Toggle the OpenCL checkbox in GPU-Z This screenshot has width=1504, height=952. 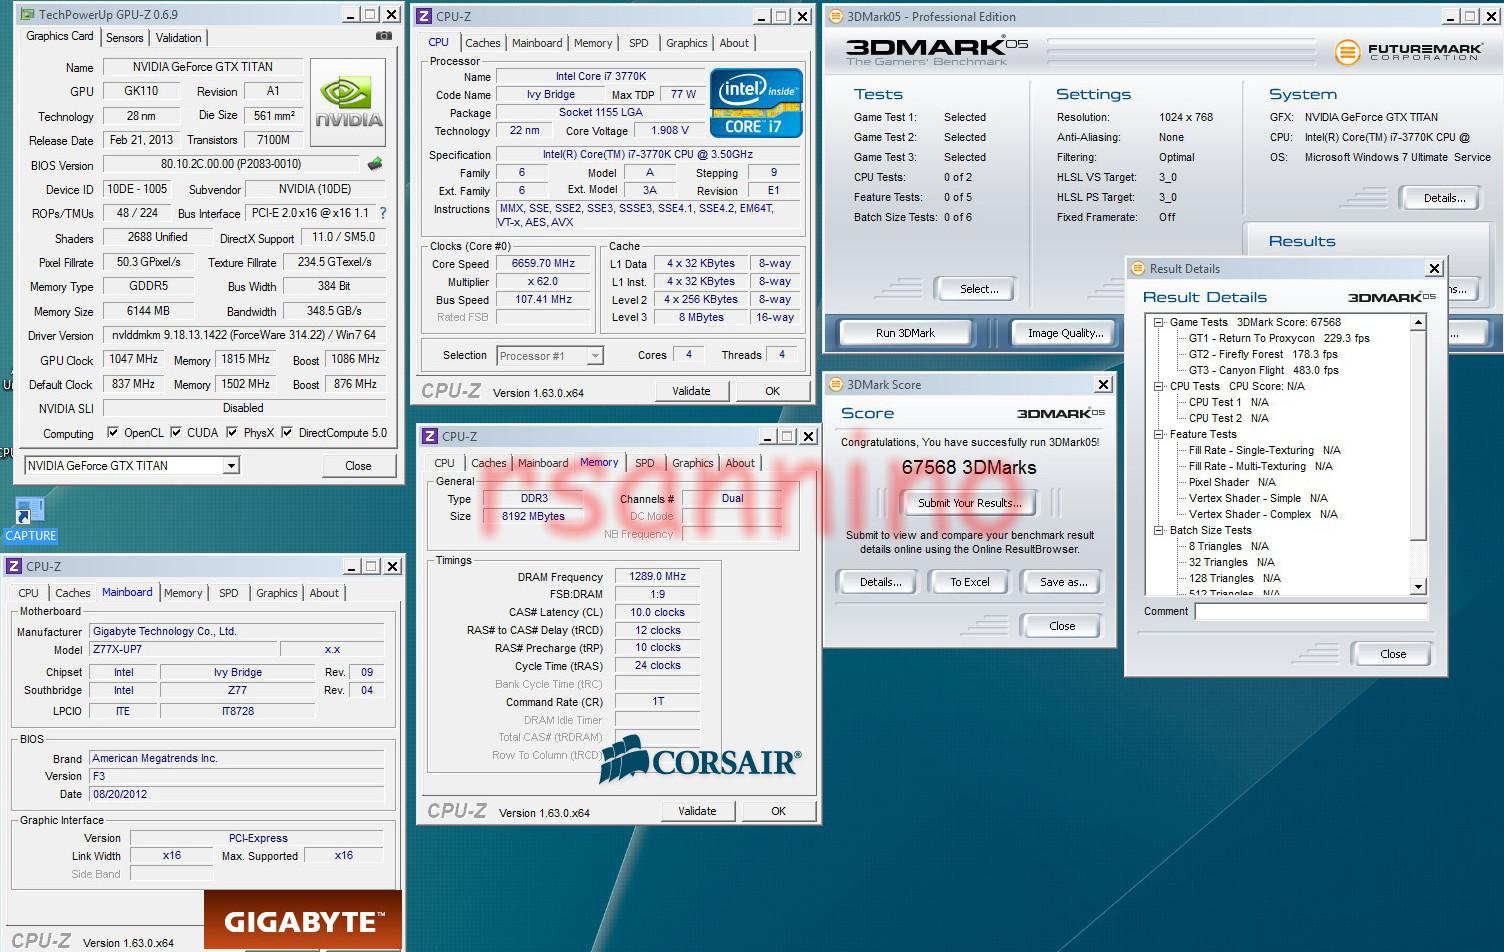(x=112, y=433)
